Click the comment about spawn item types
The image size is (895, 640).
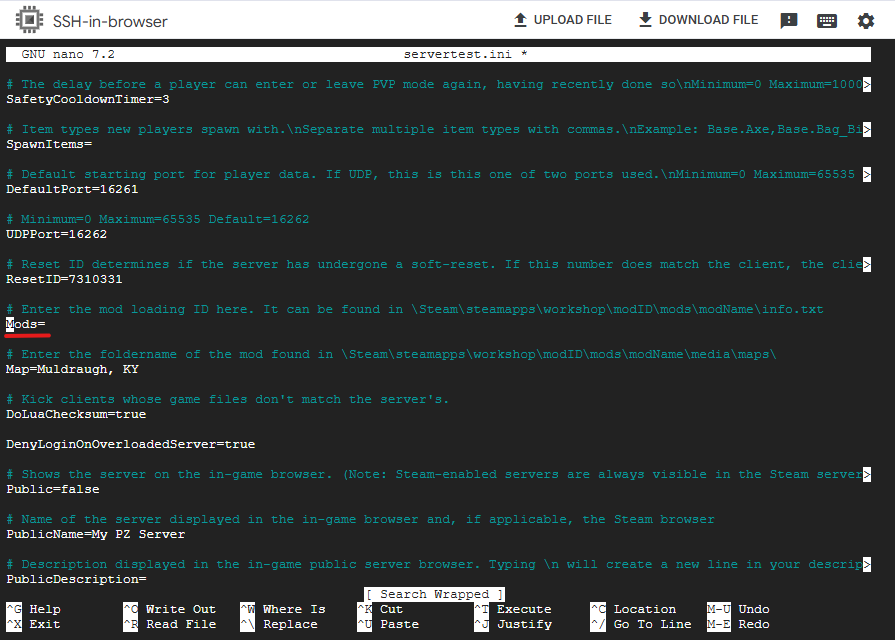coord(434,130)
